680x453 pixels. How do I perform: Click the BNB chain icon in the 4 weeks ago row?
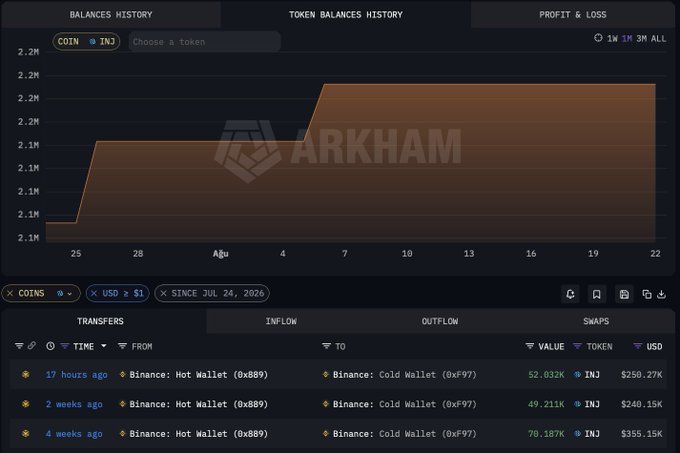[26, 433]
